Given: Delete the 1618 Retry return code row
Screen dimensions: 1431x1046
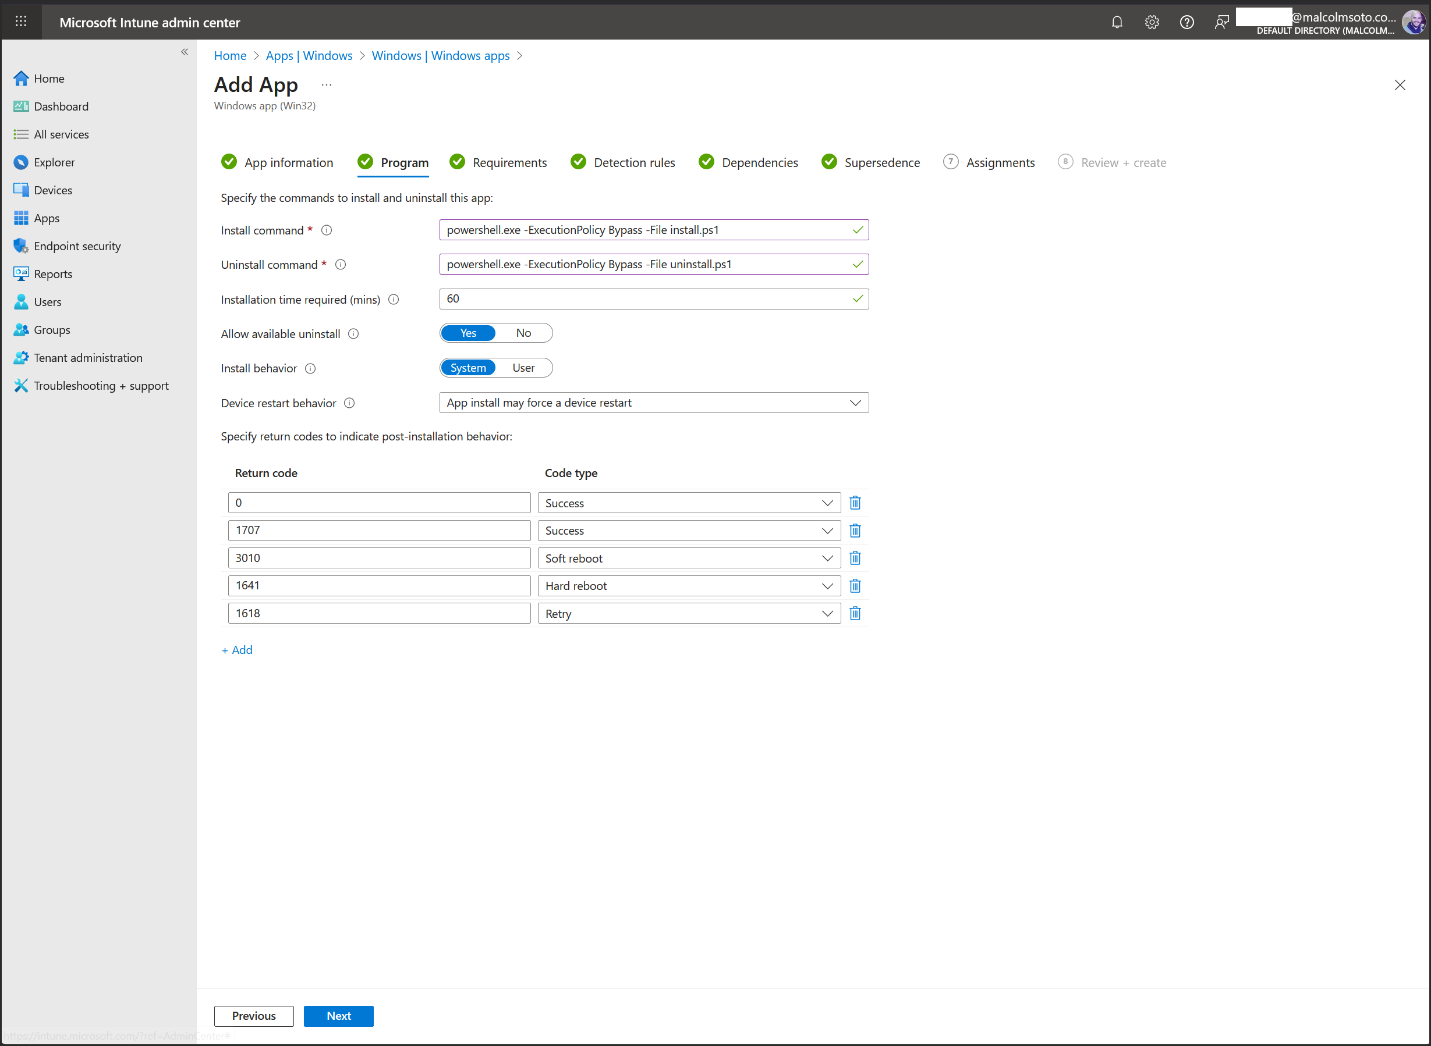Looking at the screenshot, I should click(855, 614).
